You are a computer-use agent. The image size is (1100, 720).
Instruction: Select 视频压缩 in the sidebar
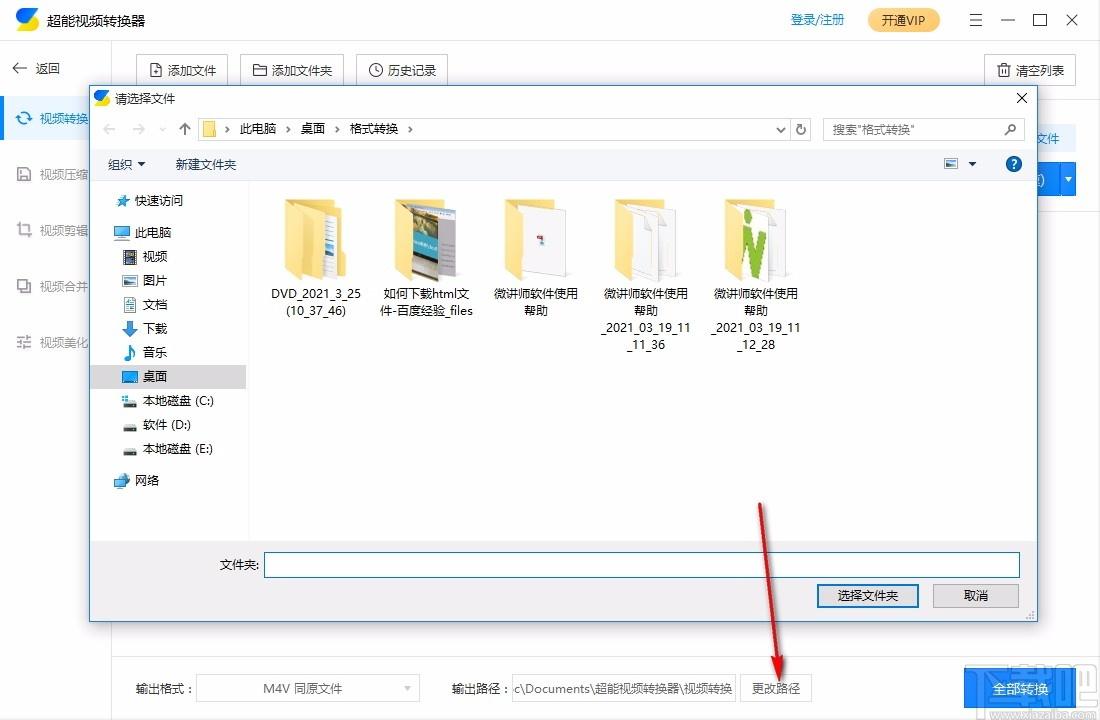click(x=53, y=174)
